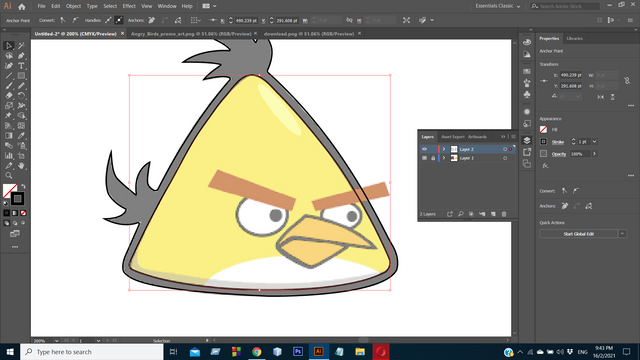Select the Rotate tool

21,96
